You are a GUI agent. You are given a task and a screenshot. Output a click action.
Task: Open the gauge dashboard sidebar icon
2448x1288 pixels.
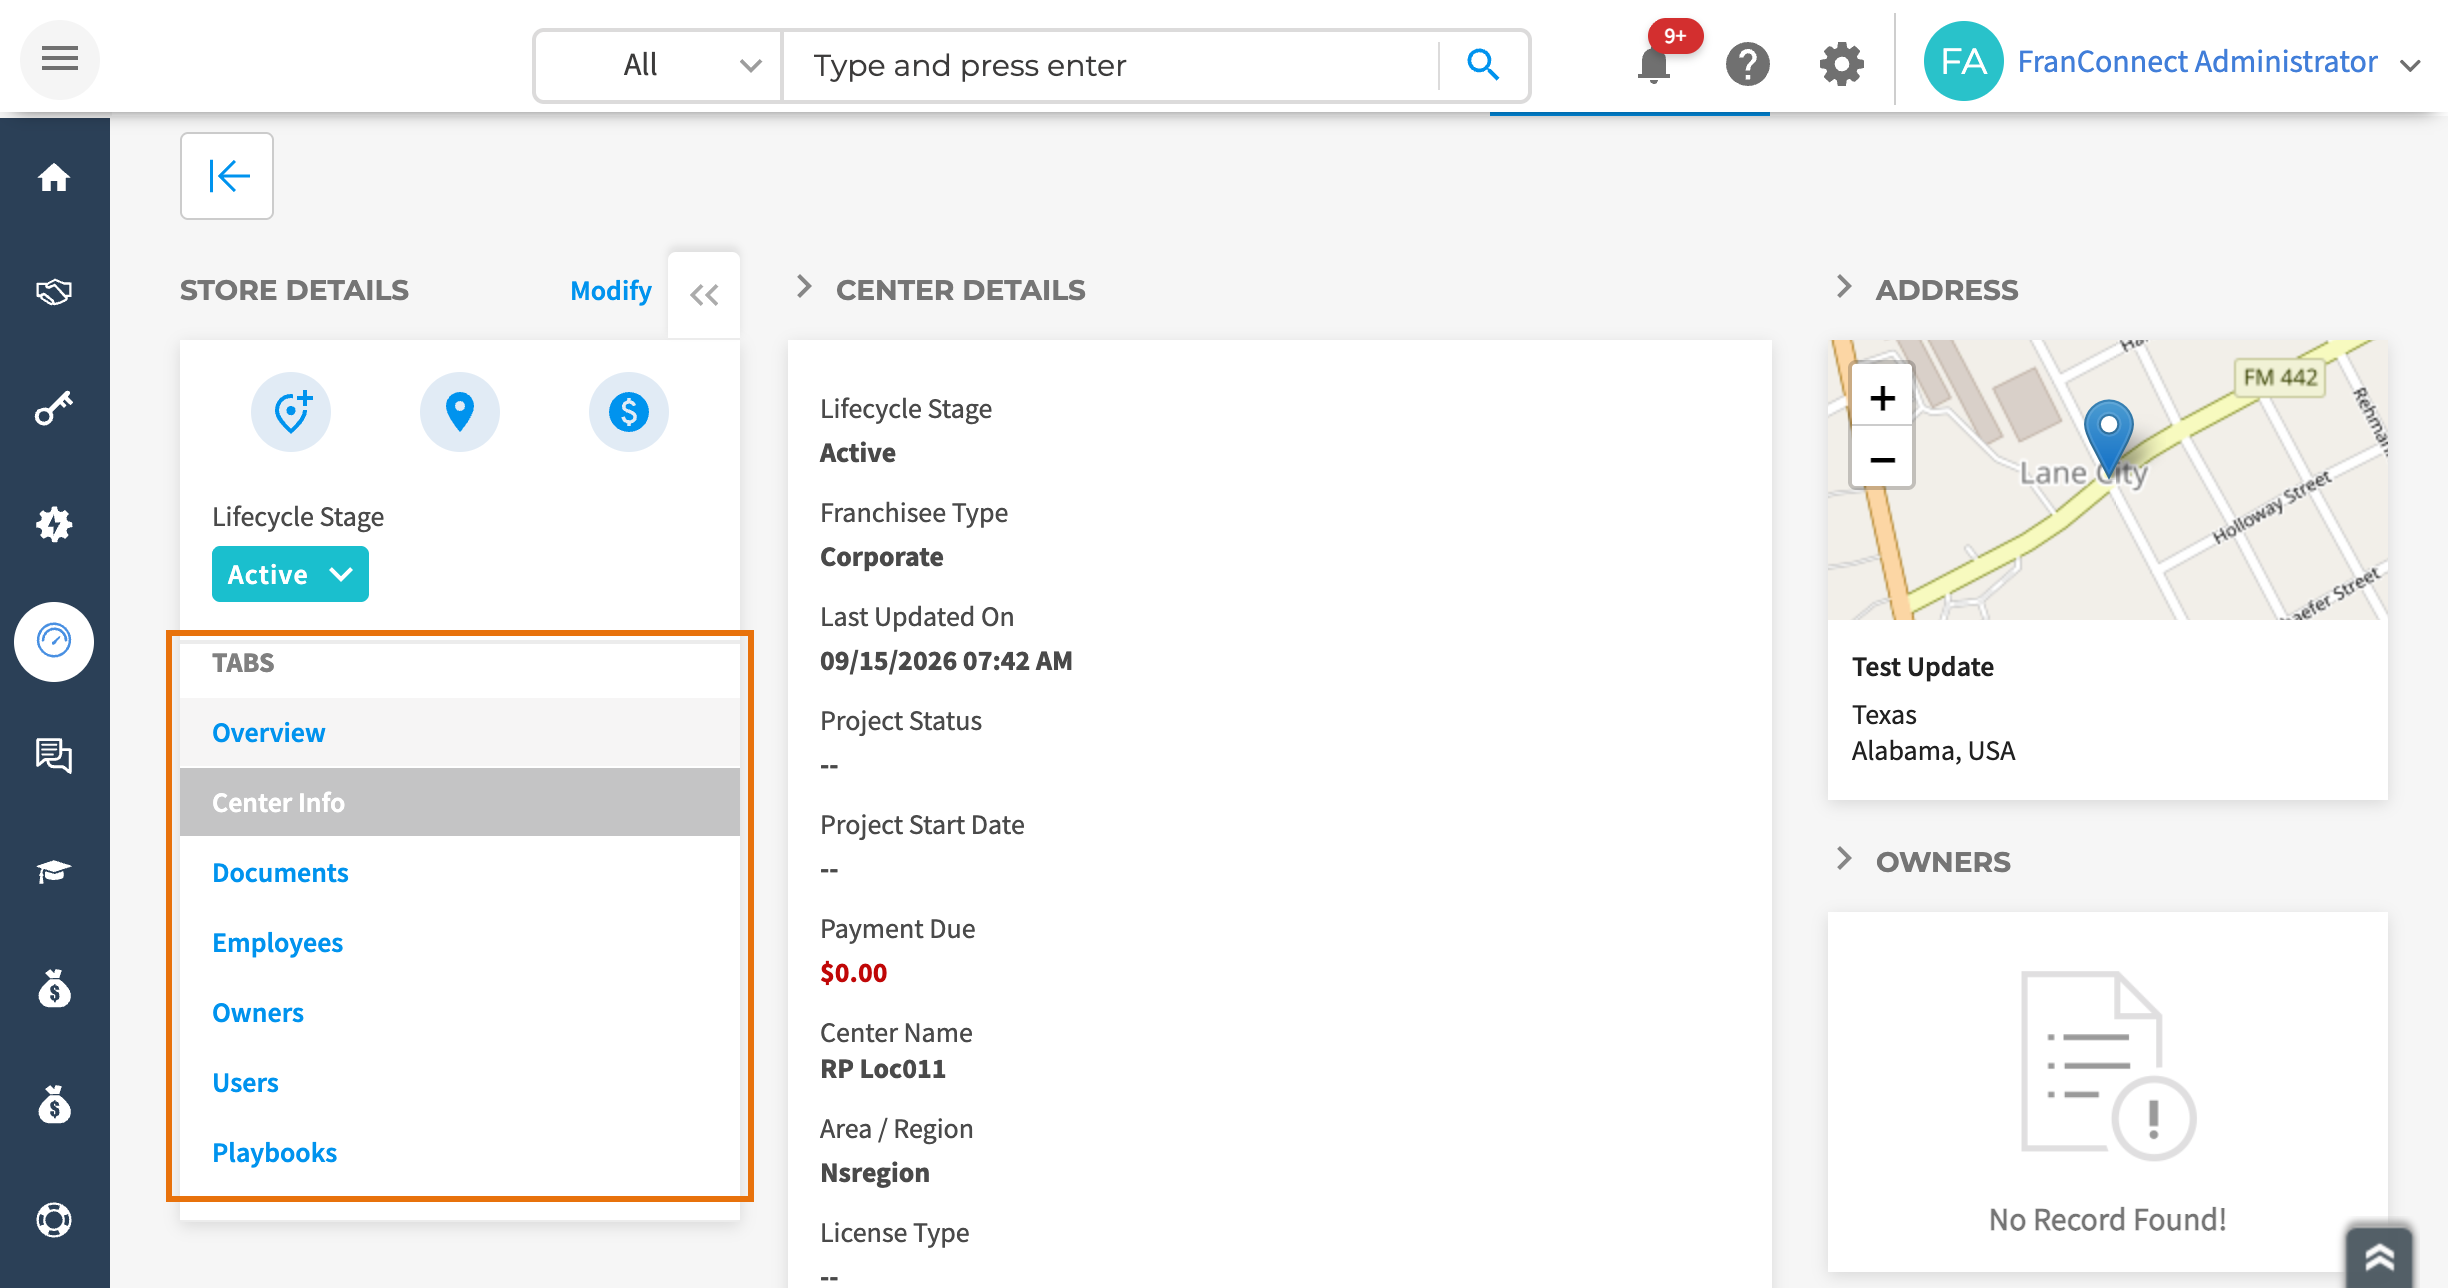click(x=54, y=641)
